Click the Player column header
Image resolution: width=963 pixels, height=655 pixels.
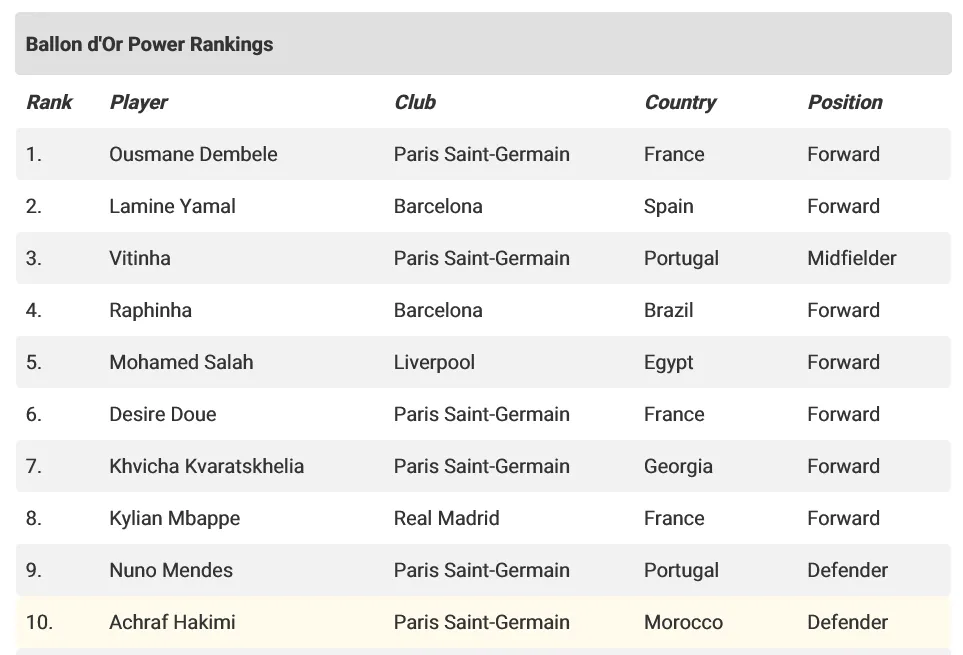[x=138, y=102]
